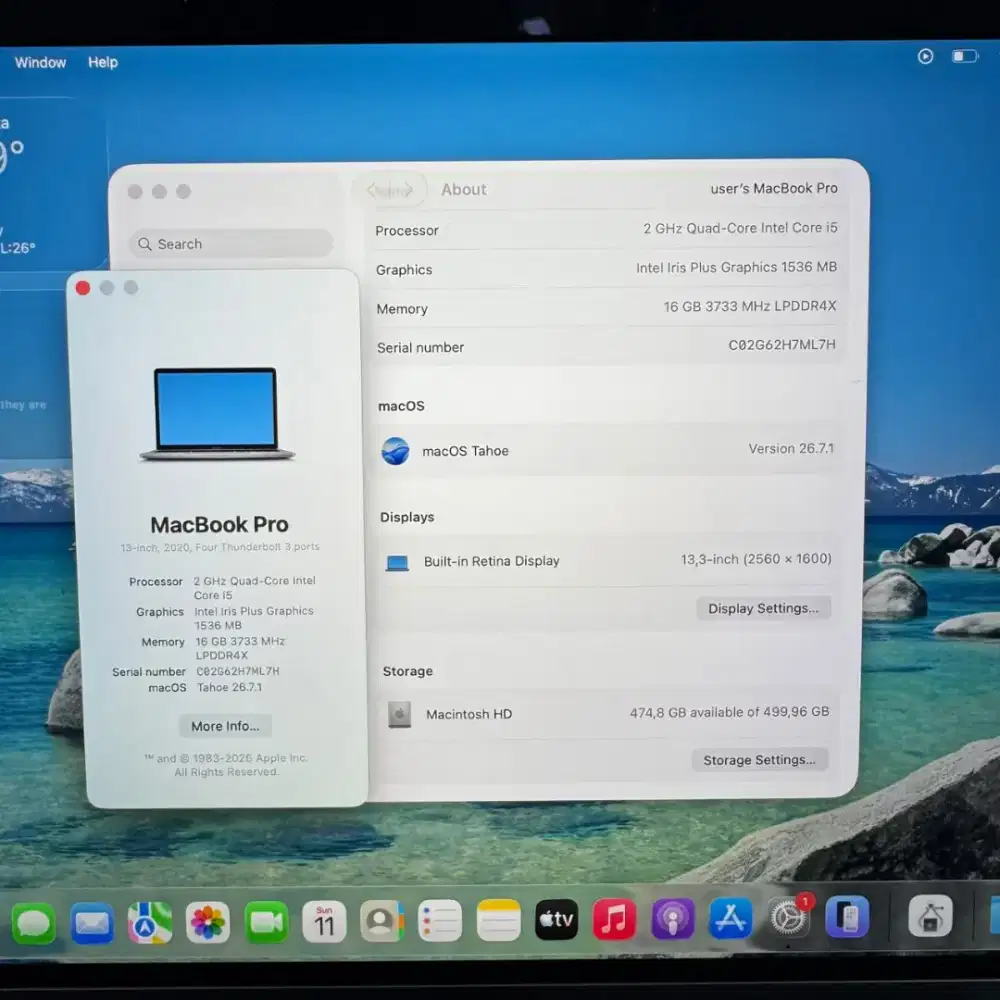Open the Music app icon
1000x1000 pixels.
614,919
